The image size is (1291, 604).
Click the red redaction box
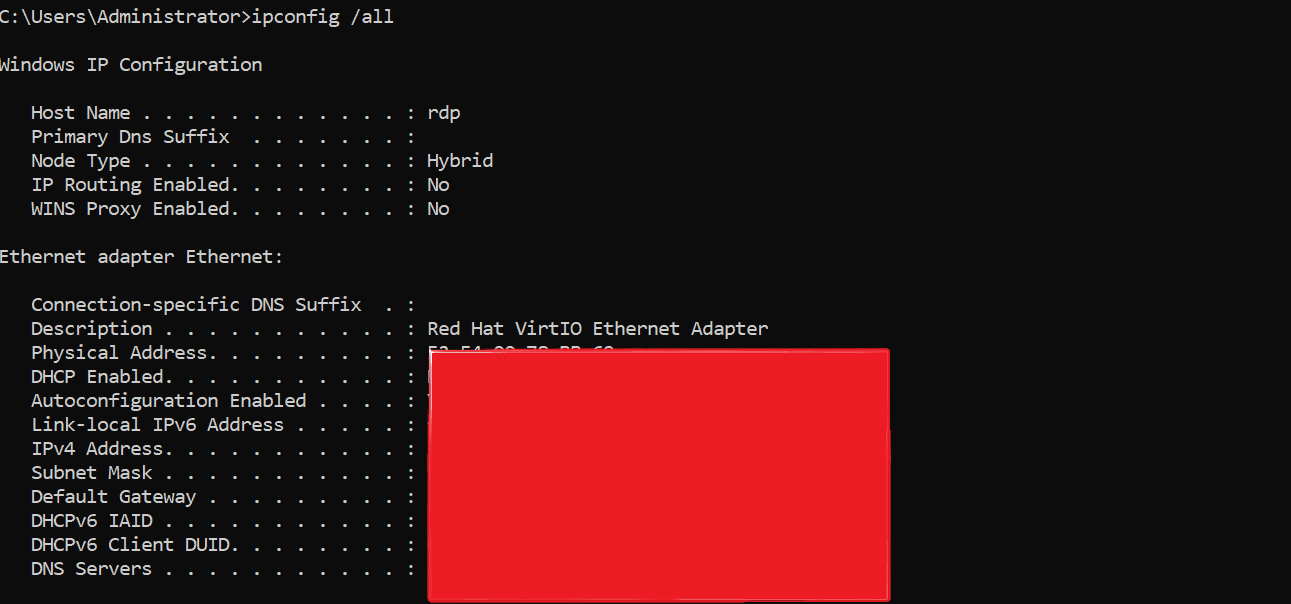coord(658,475)
